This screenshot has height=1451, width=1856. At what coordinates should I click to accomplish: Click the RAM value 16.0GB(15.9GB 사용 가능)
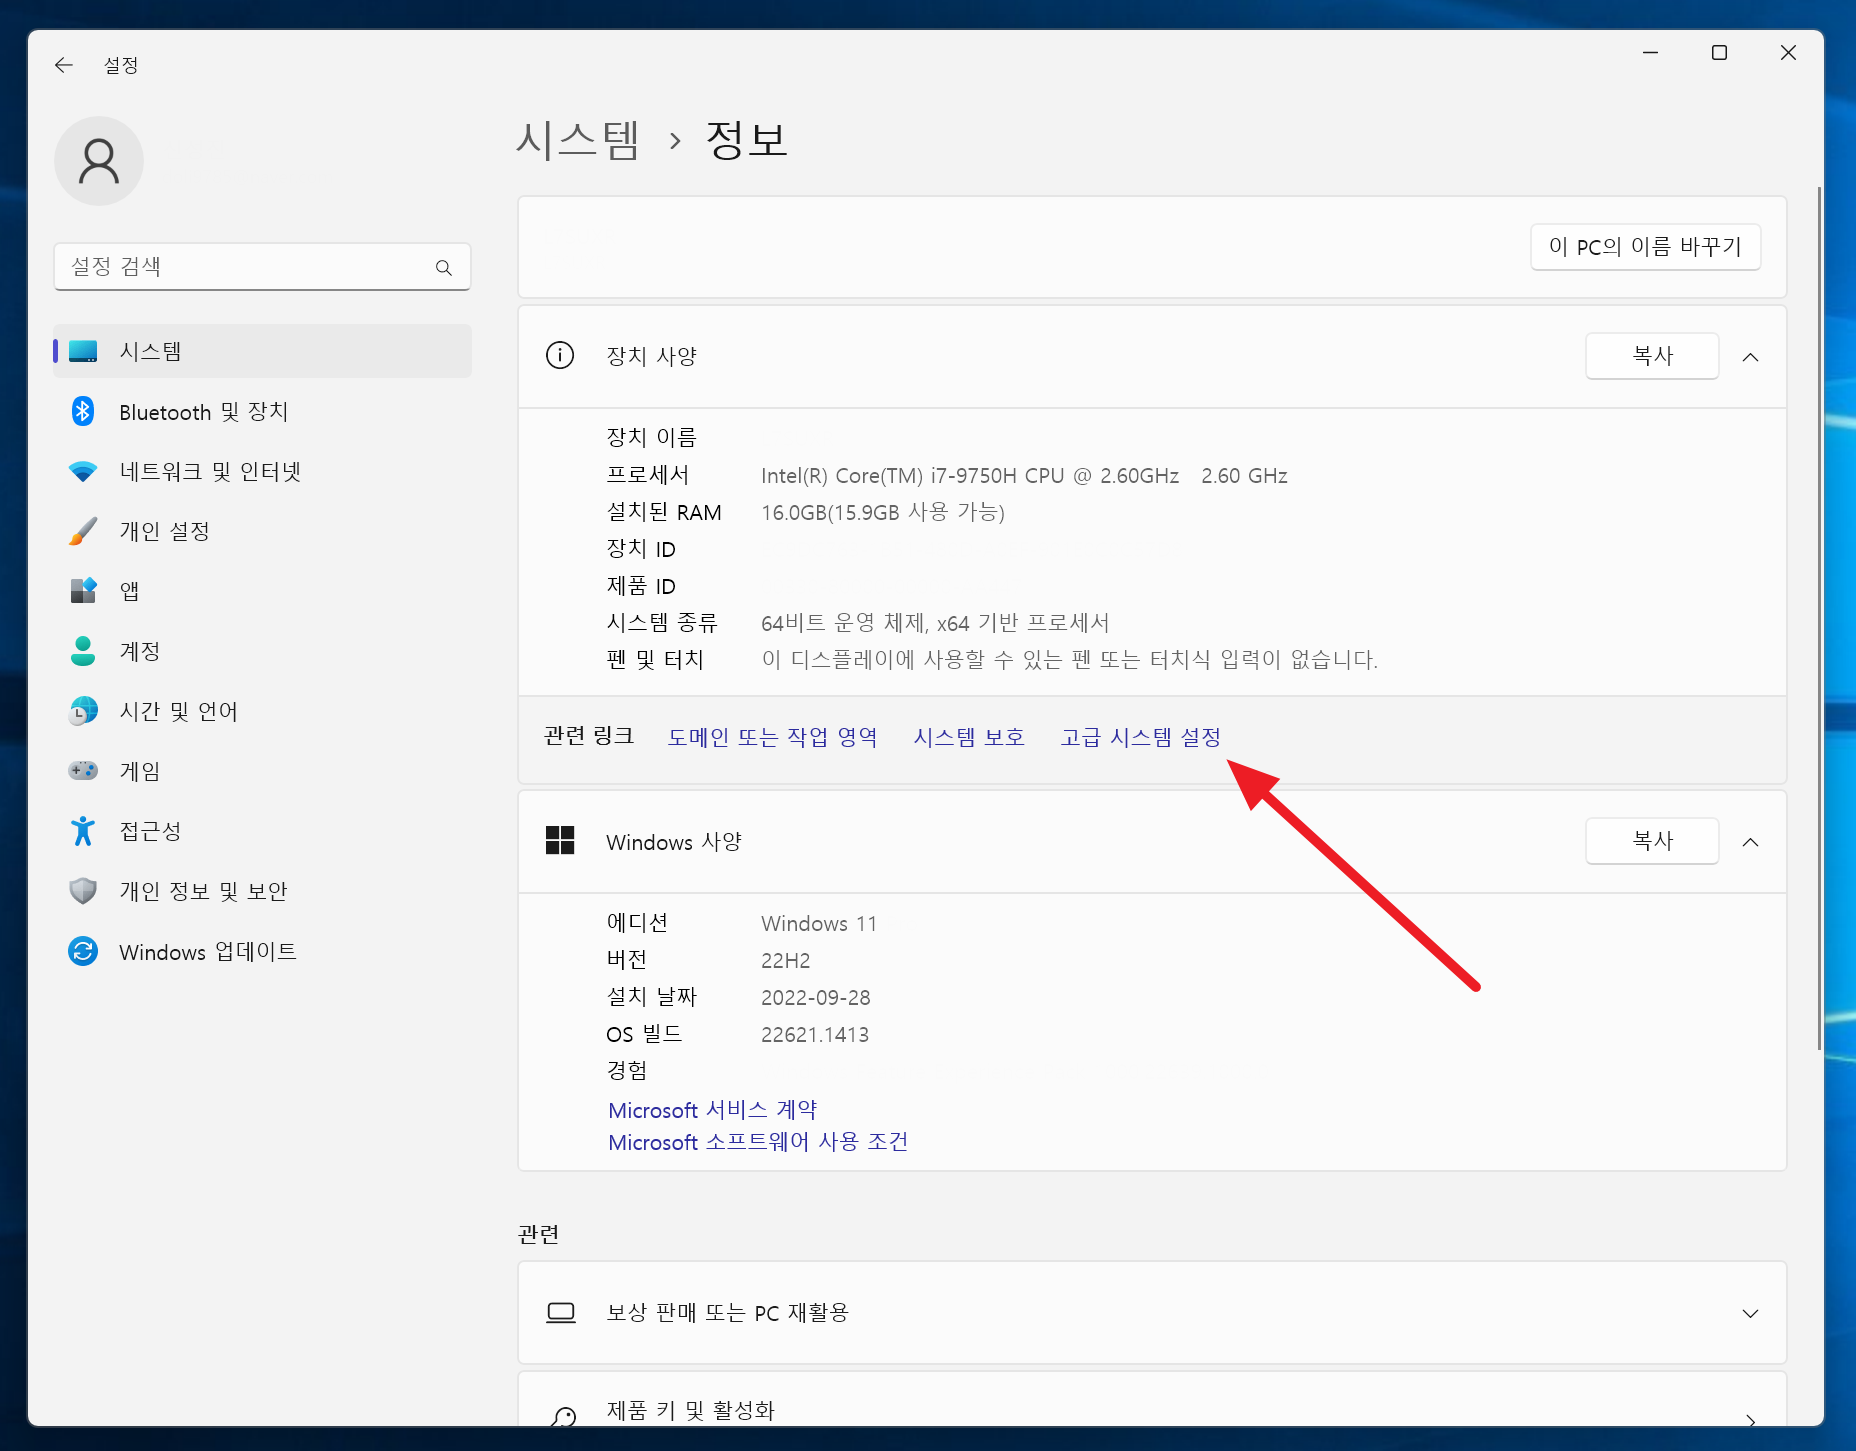pyautogui.click(x=883, y=513)
